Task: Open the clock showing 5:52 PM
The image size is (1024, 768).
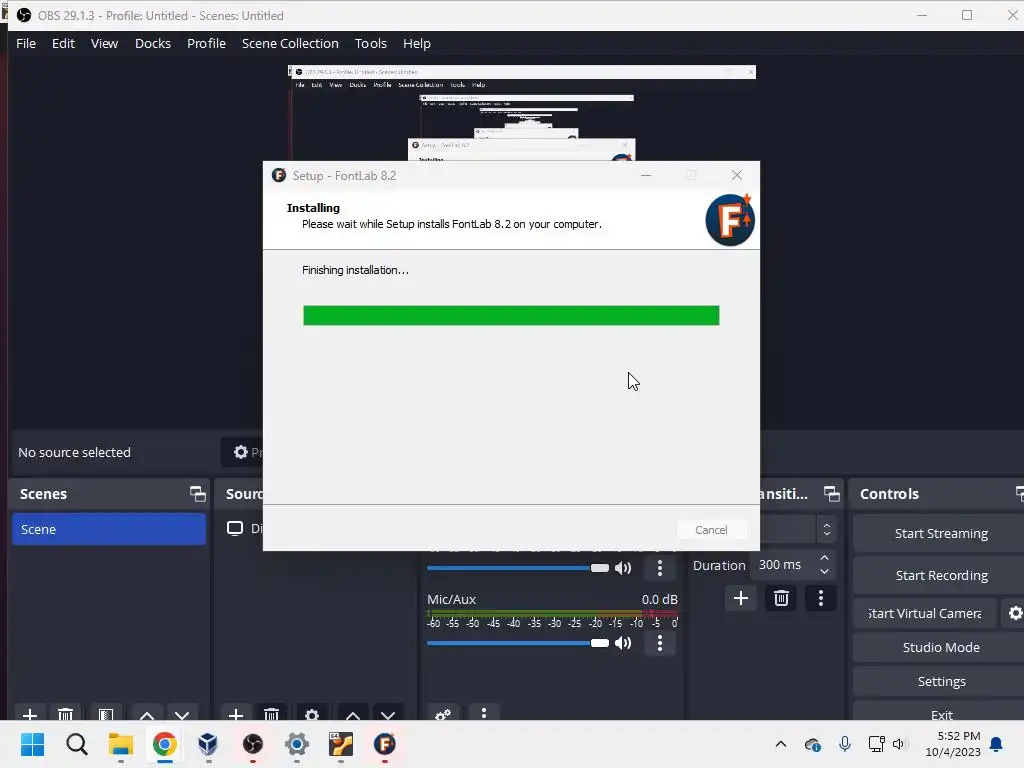Action: click(x=953, y=744)
